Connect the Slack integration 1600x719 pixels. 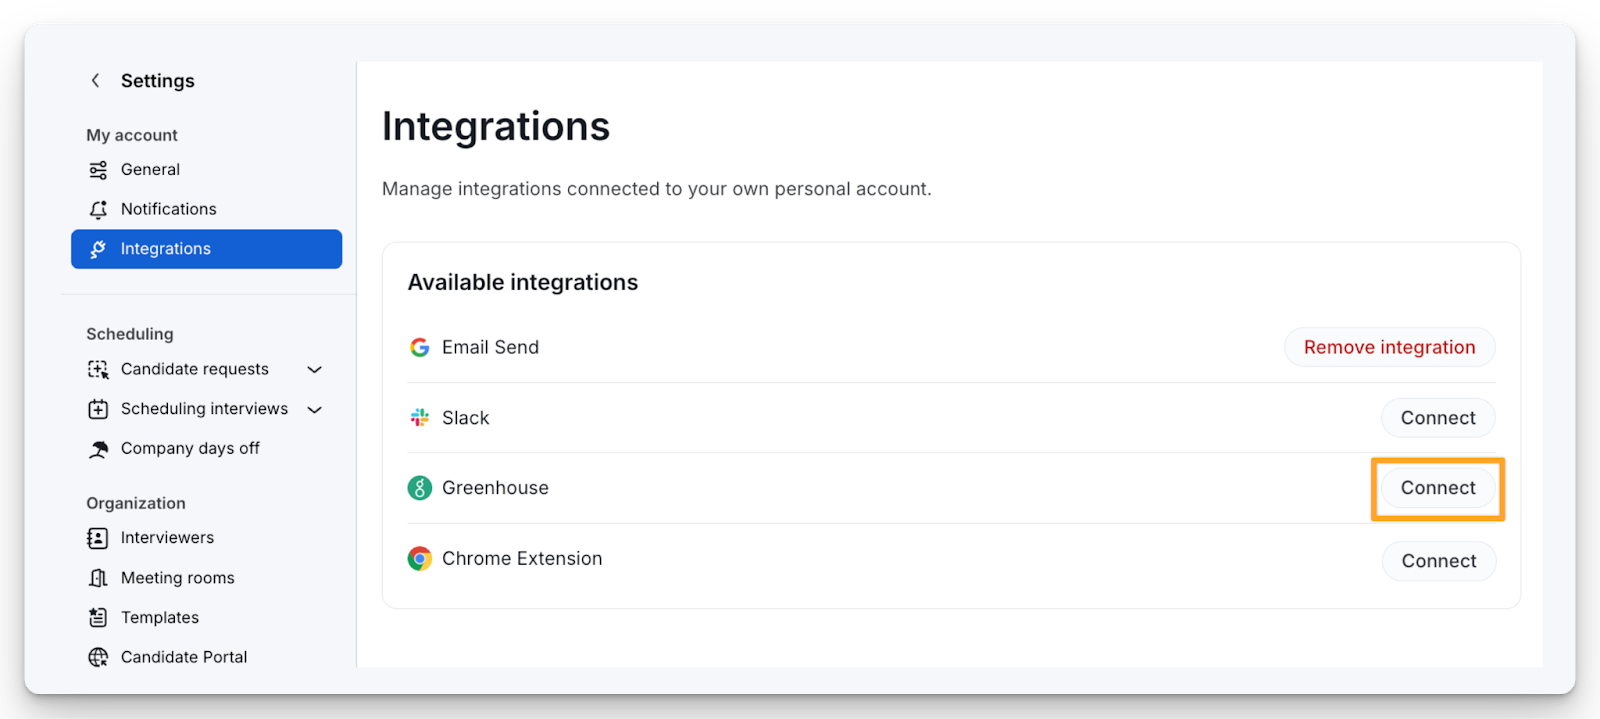pos(1437,418)
